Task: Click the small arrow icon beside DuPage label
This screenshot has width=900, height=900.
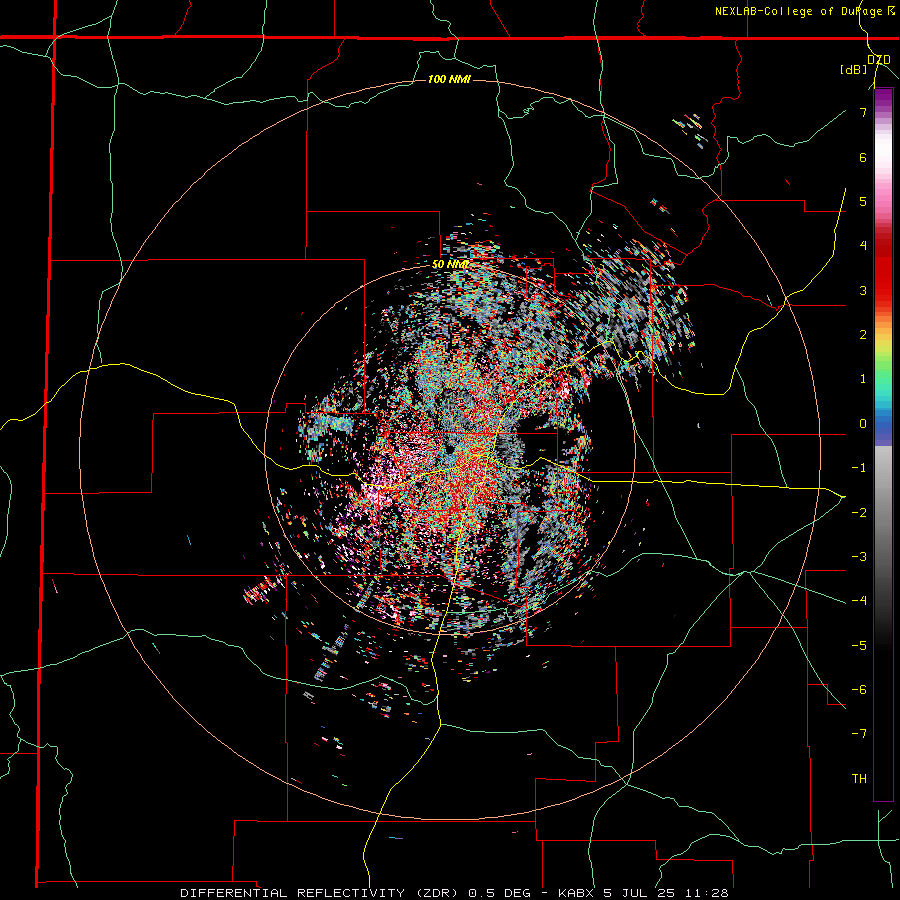Action: click(x=891, y=10)
